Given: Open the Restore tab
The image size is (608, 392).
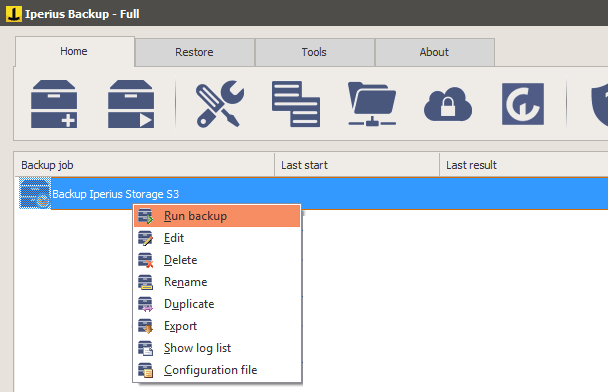Looking at the screenshot, I should pyautogui.click(x=194, y=52).
